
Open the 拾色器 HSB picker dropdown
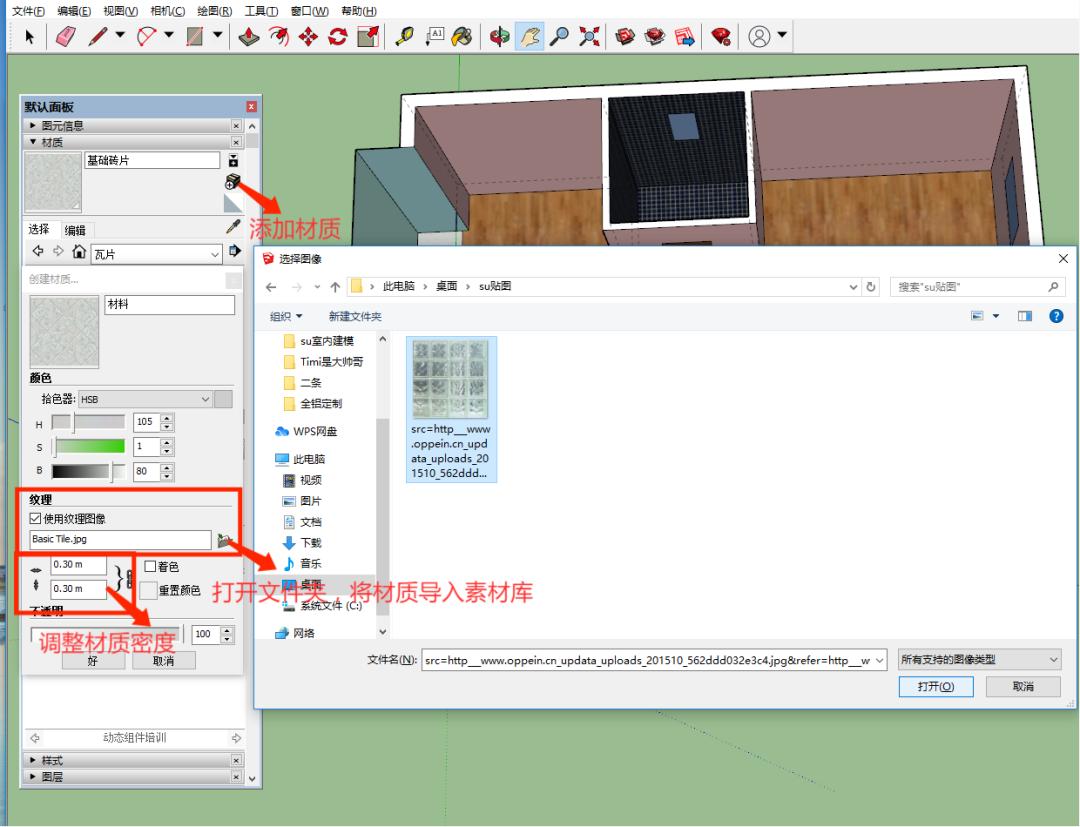tap(205, 399)
